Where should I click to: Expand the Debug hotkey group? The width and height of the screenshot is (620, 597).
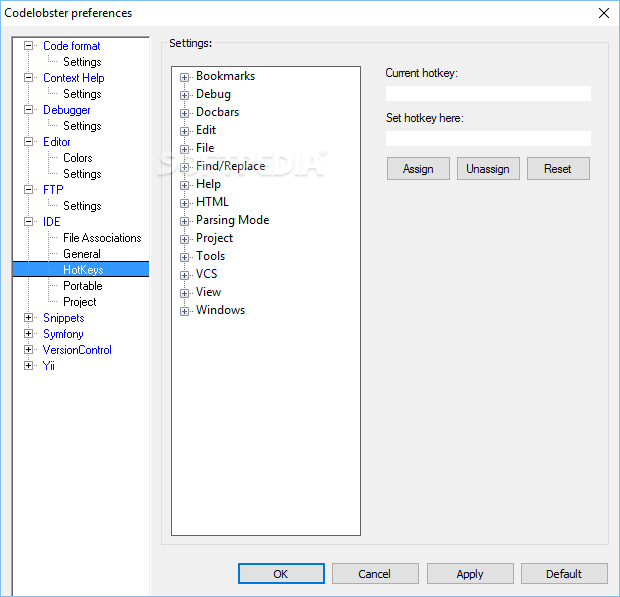[x=184, y=95]
